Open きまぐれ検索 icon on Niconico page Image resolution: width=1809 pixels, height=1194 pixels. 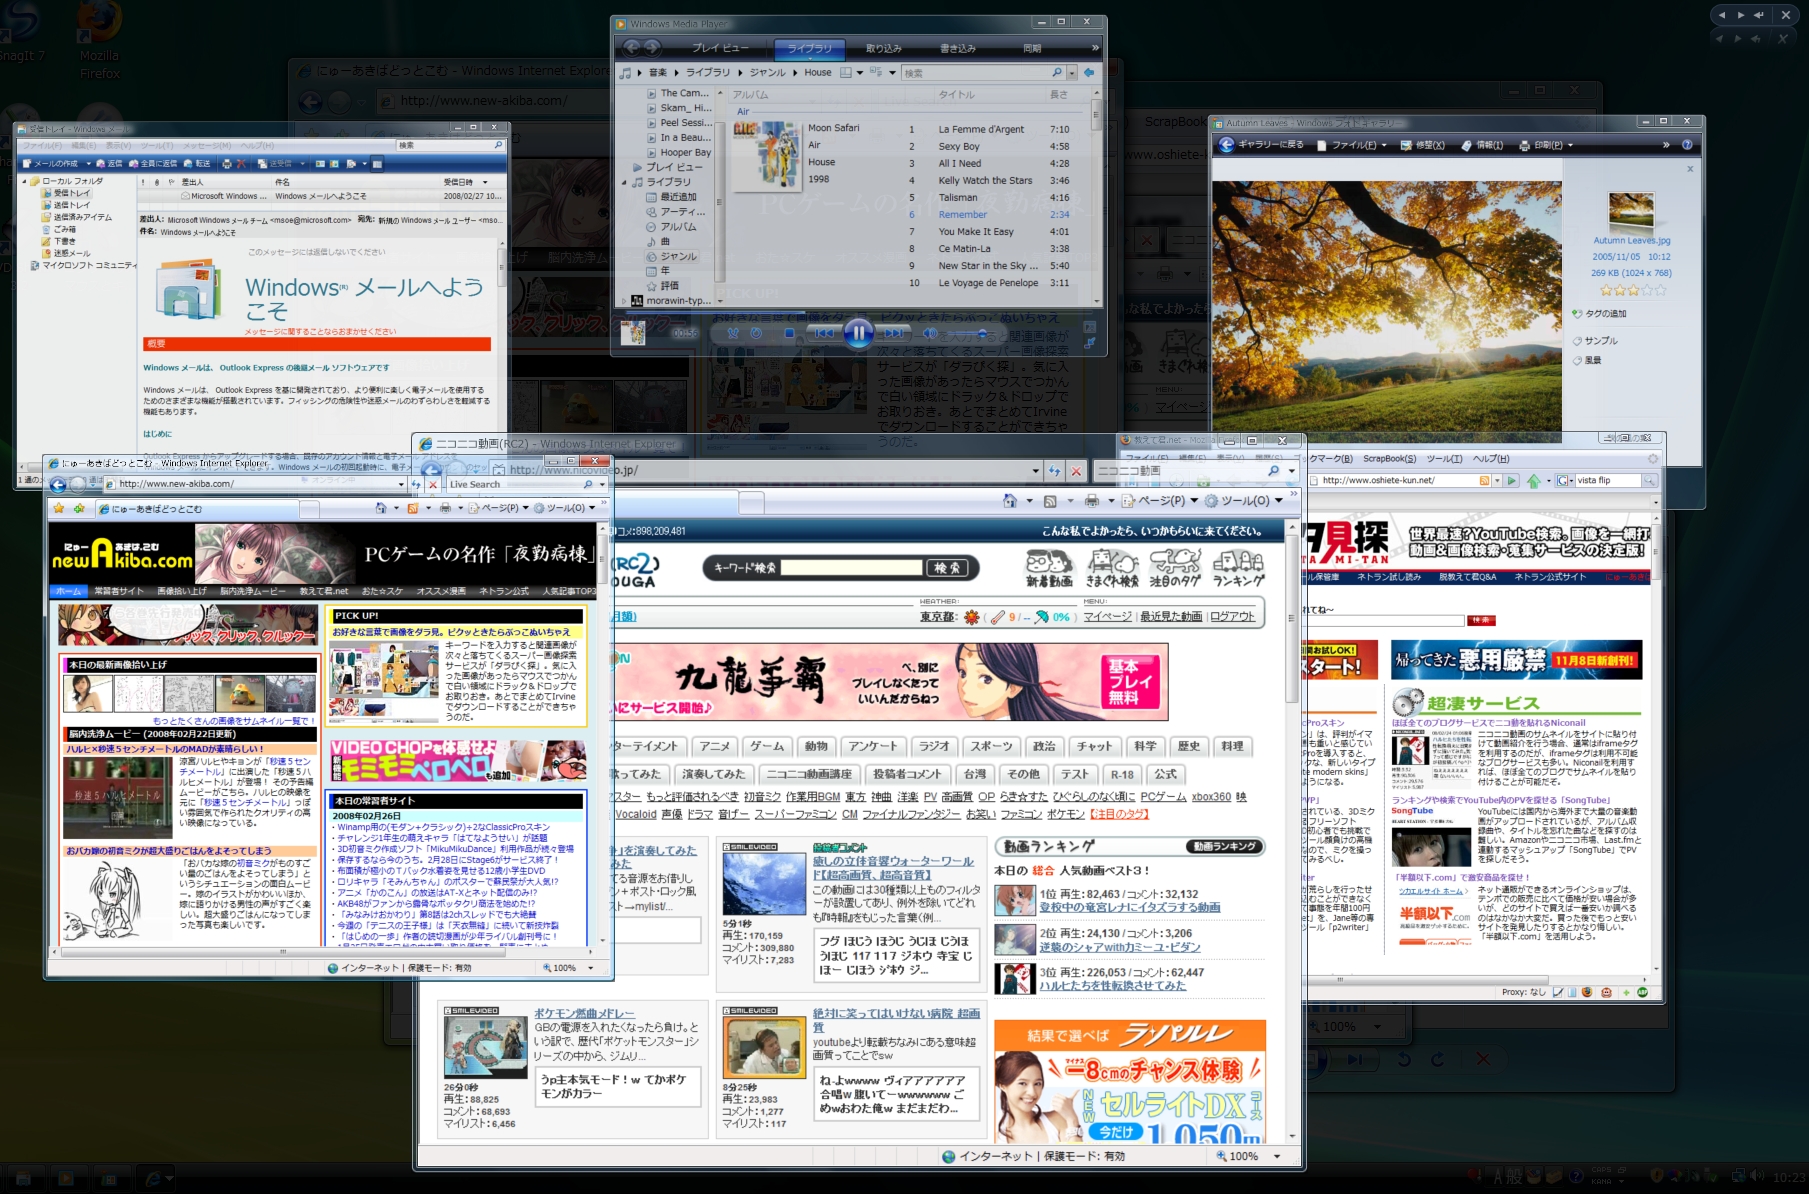coord(1112,567)
